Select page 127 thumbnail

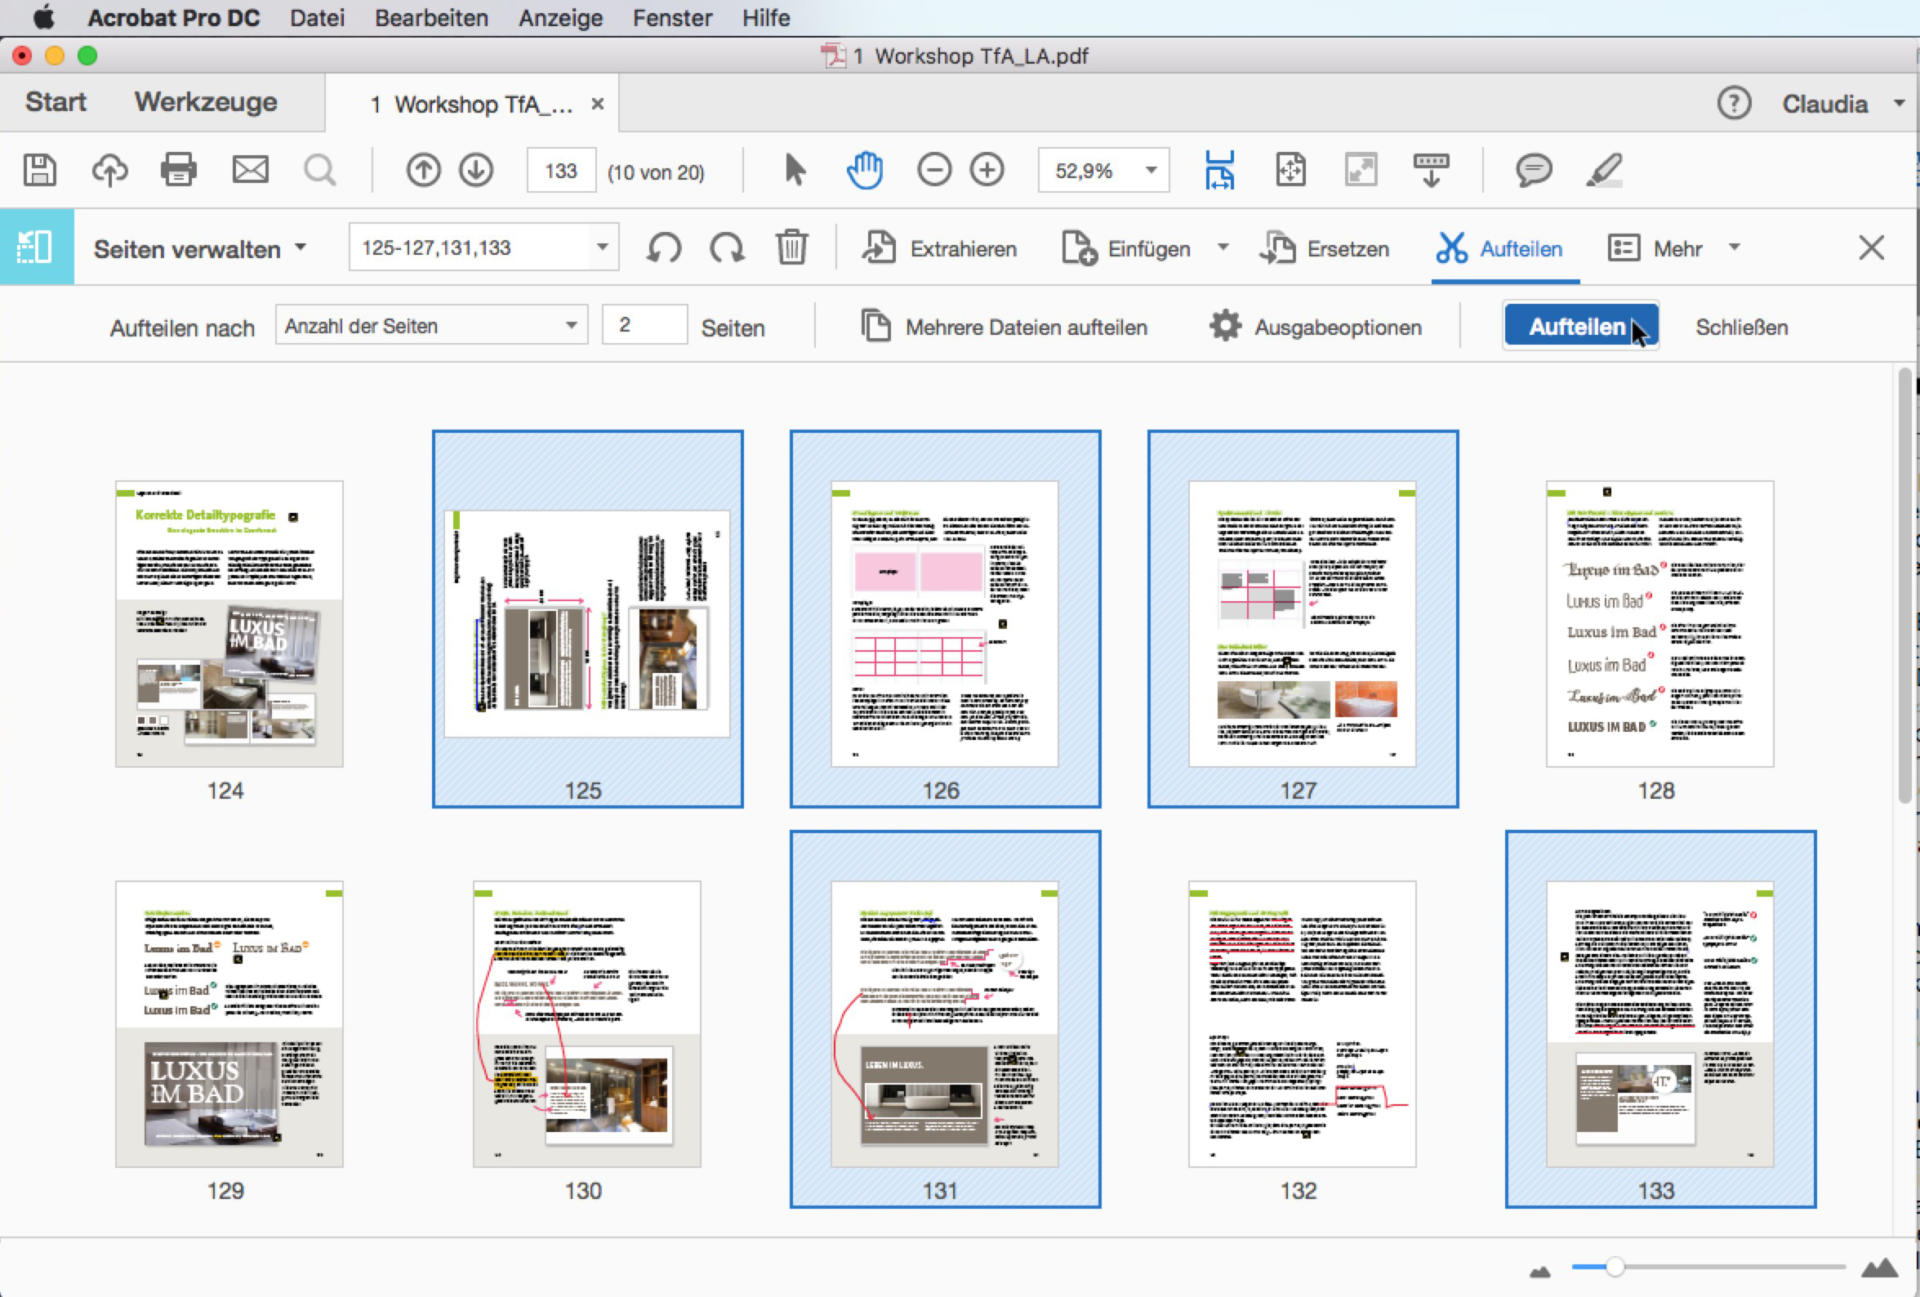tap(1302, 623)
